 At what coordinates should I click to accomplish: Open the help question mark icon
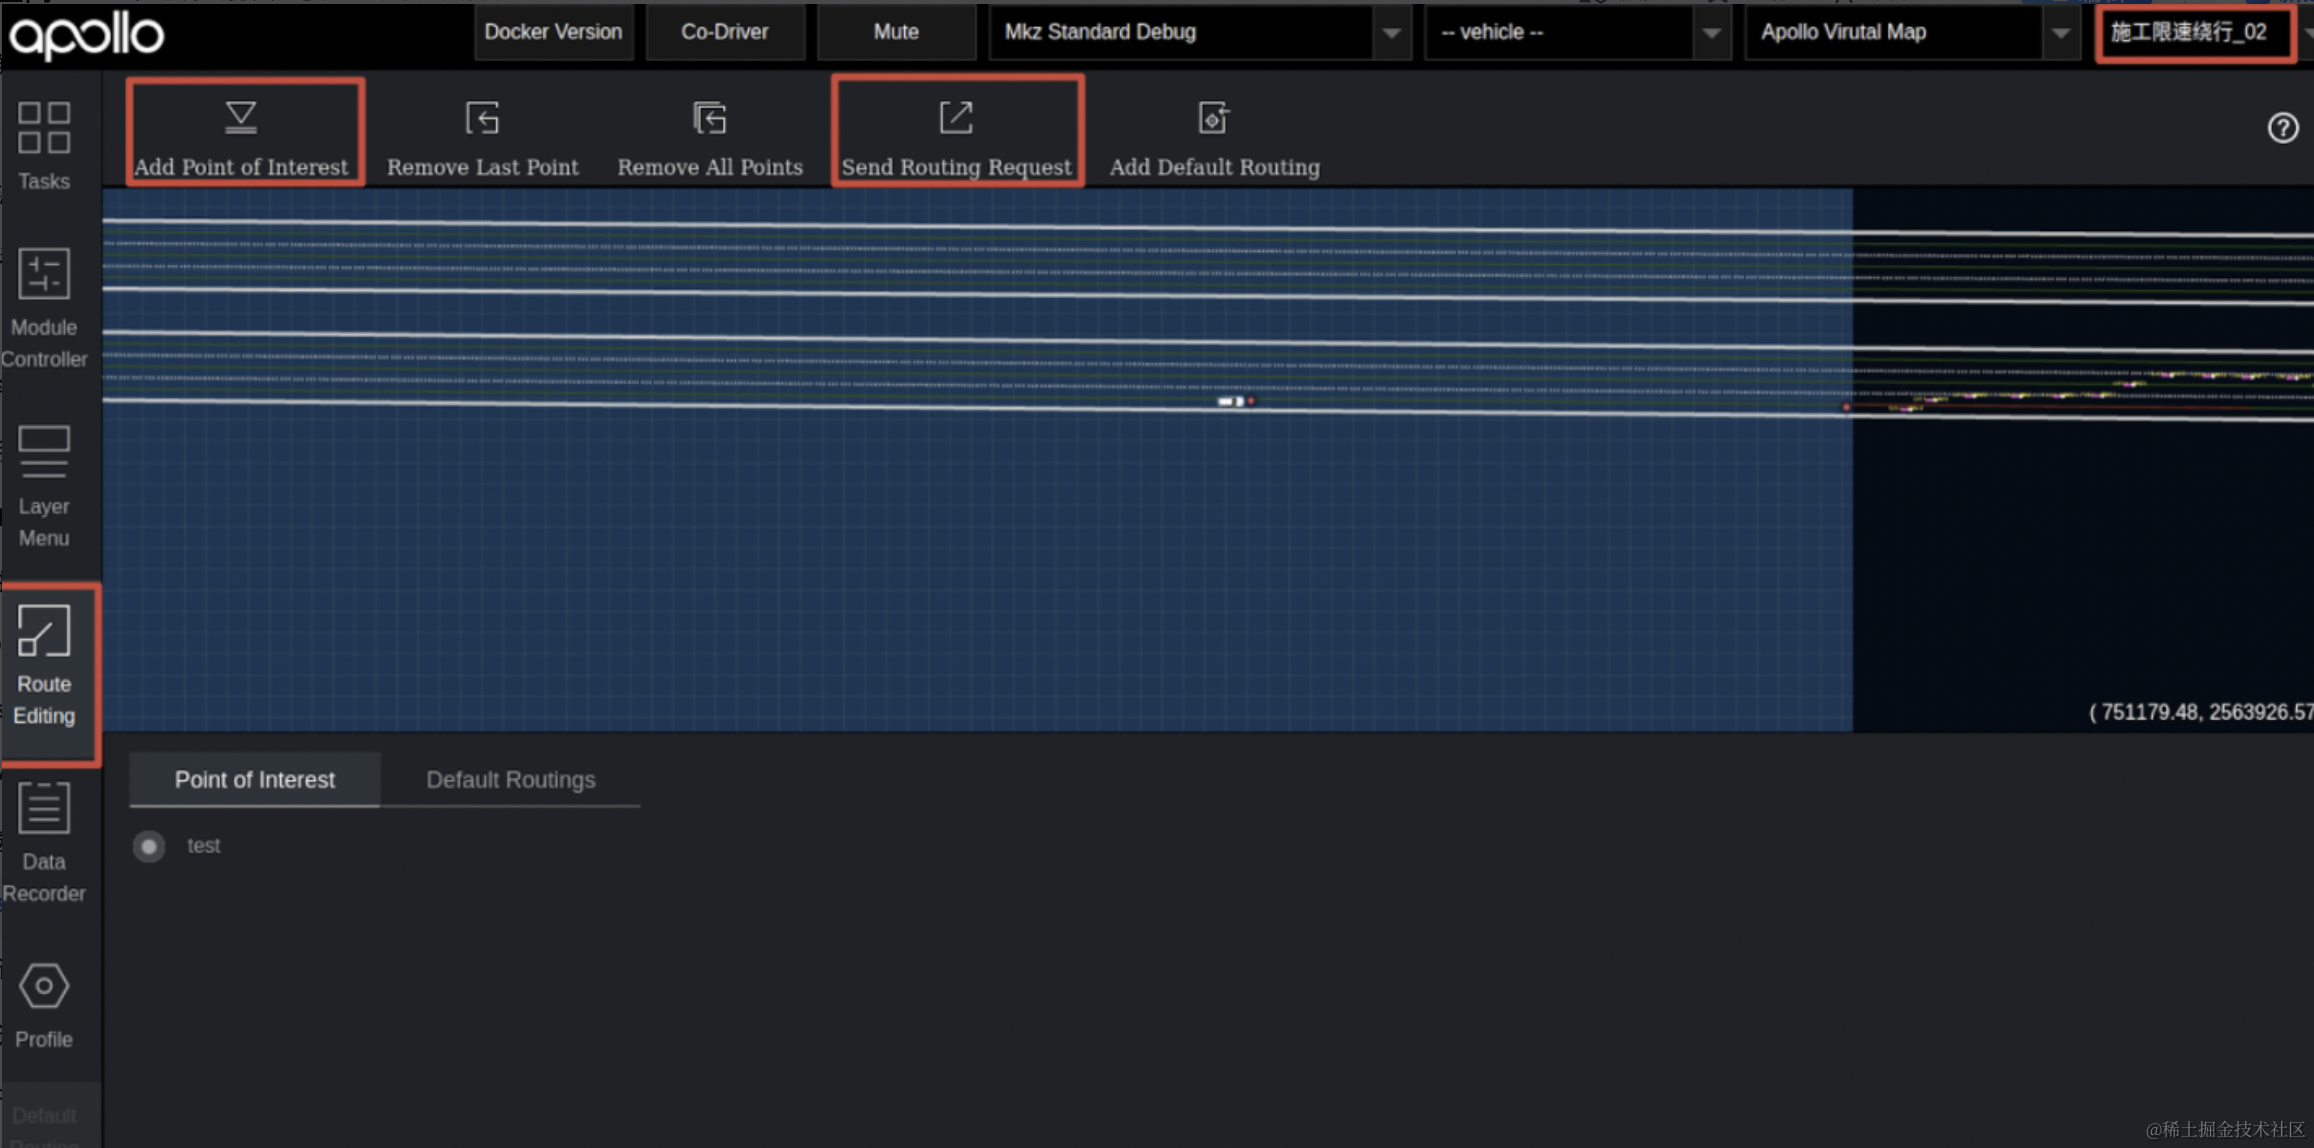pyautogui.click(x=2282, y=128)
